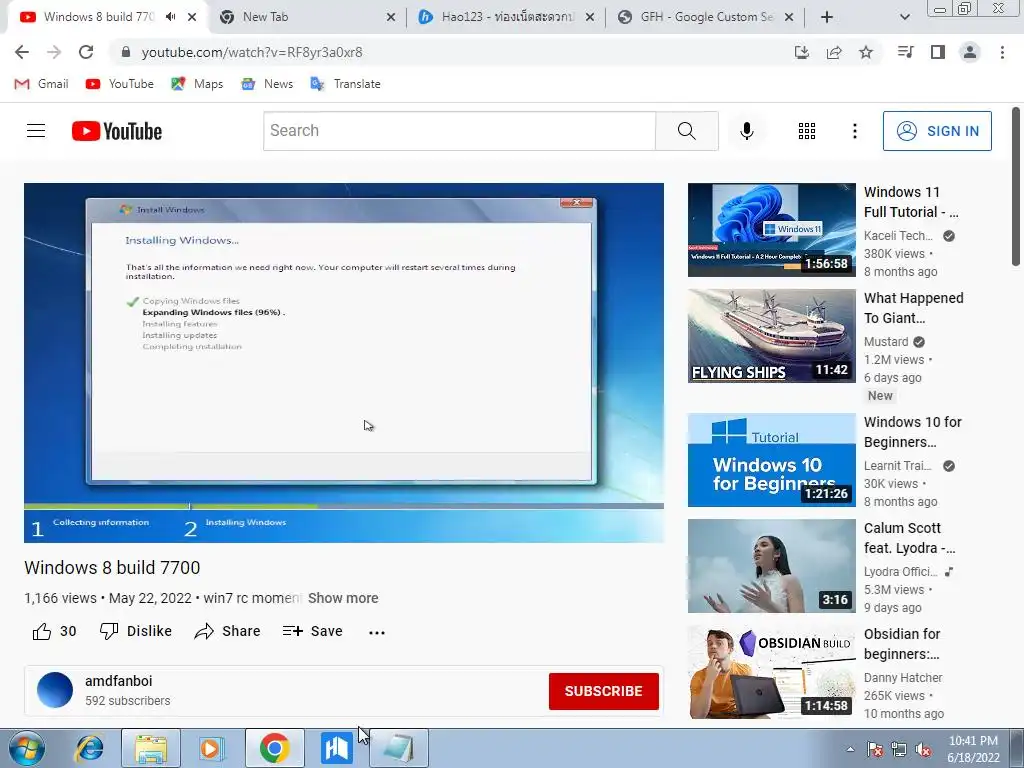
Task: Click the page vertical scrollbar
Action: [1016, 186]
